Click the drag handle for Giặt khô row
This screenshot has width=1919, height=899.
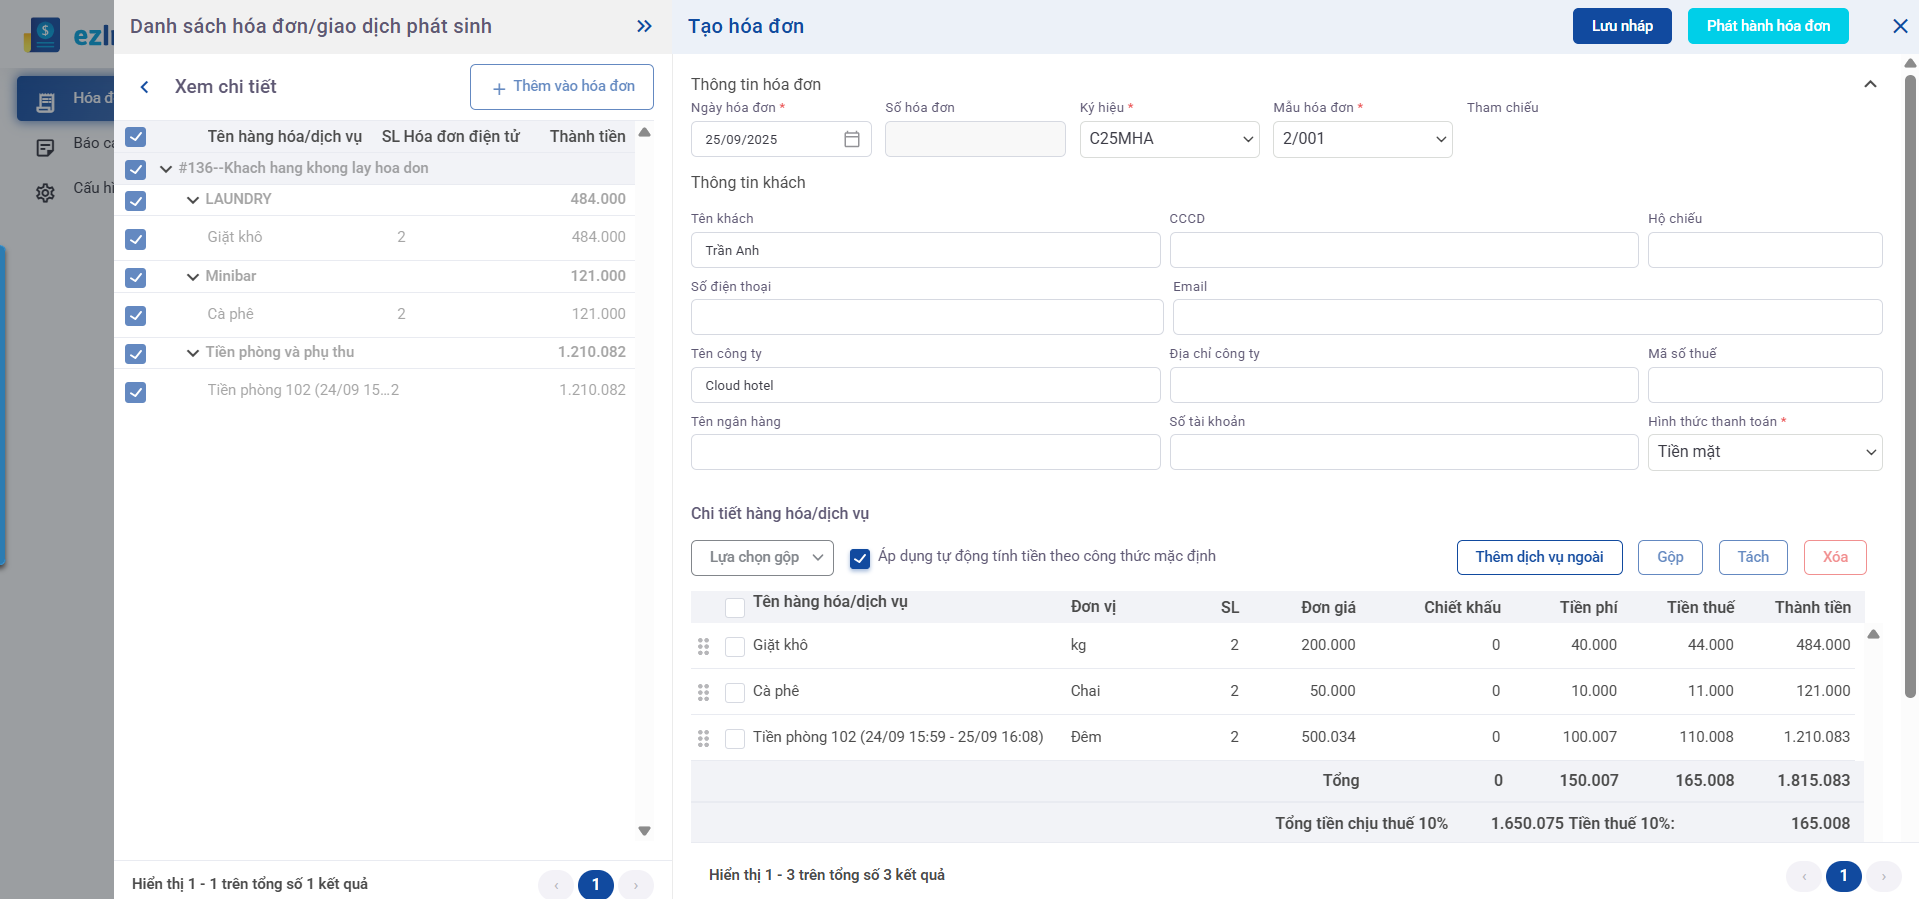coord(703,646)
